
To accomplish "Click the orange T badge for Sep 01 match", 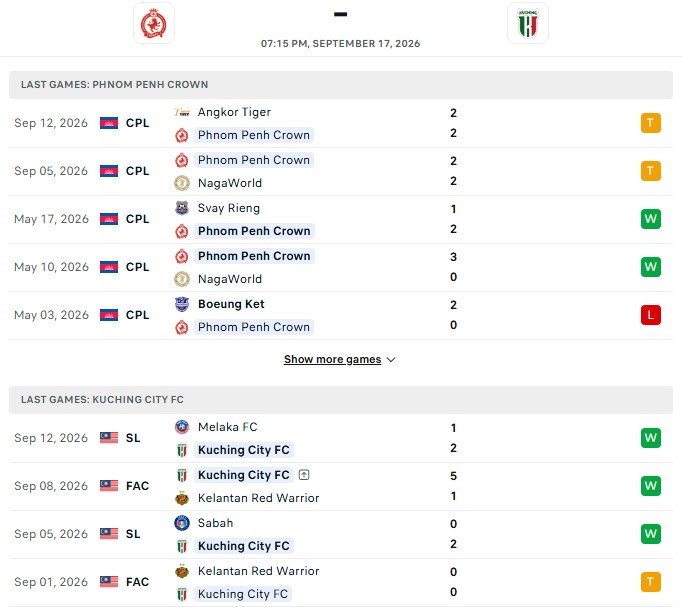I will [651, 582].
